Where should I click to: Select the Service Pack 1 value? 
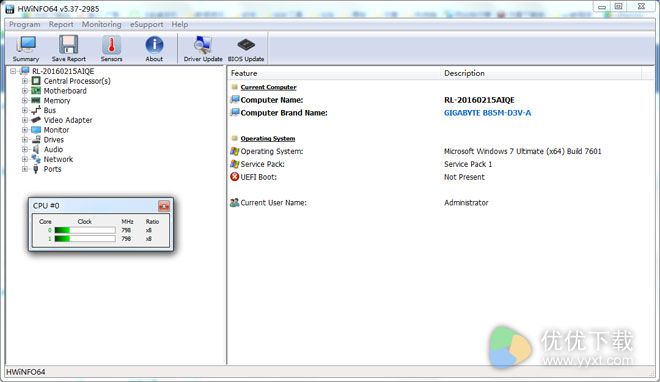(x=468, y=164)
